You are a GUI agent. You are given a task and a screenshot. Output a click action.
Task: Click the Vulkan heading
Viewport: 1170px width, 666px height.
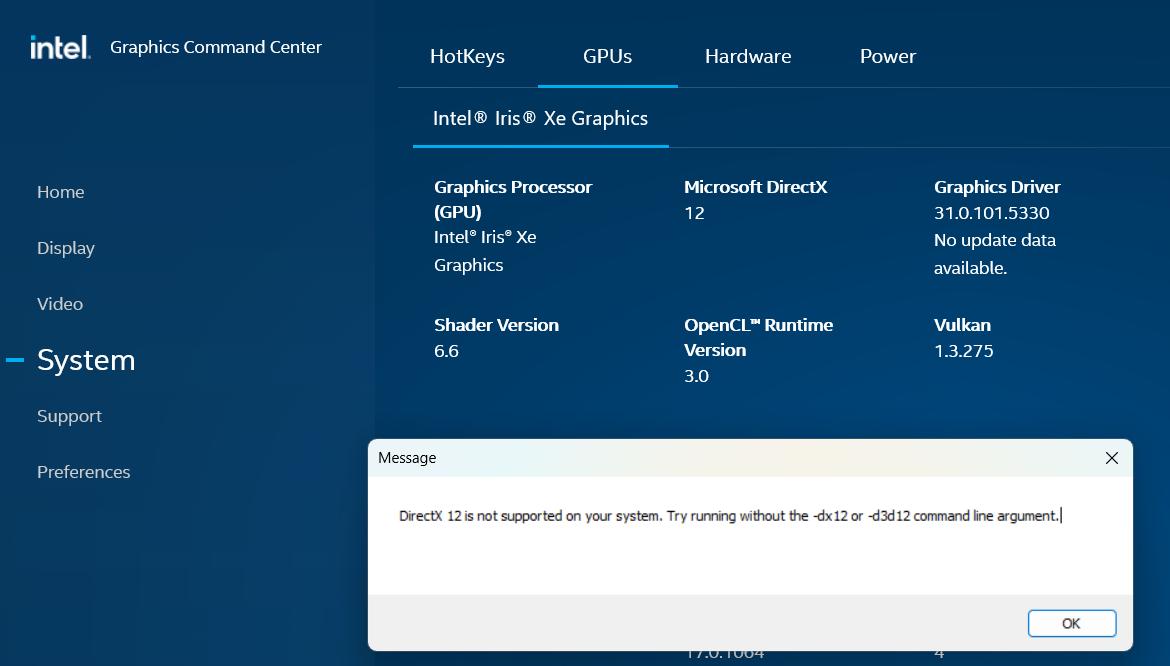(962, 325)
